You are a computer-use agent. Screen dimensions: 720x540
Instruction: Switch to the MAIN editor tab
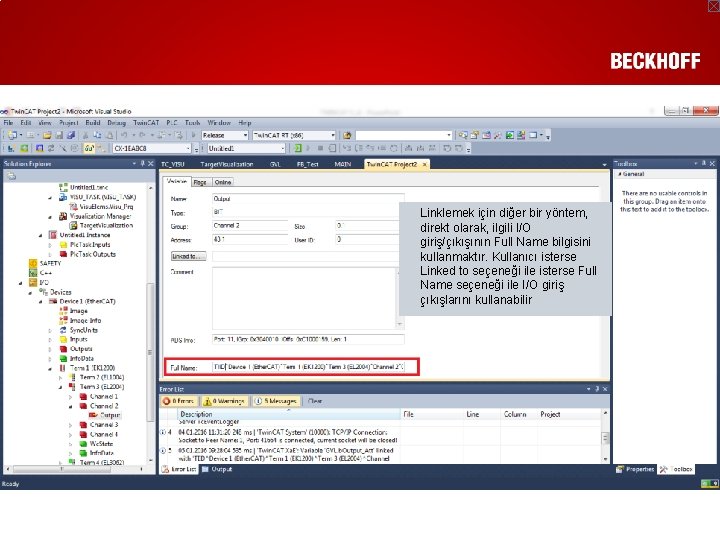[x=343, y=164]
